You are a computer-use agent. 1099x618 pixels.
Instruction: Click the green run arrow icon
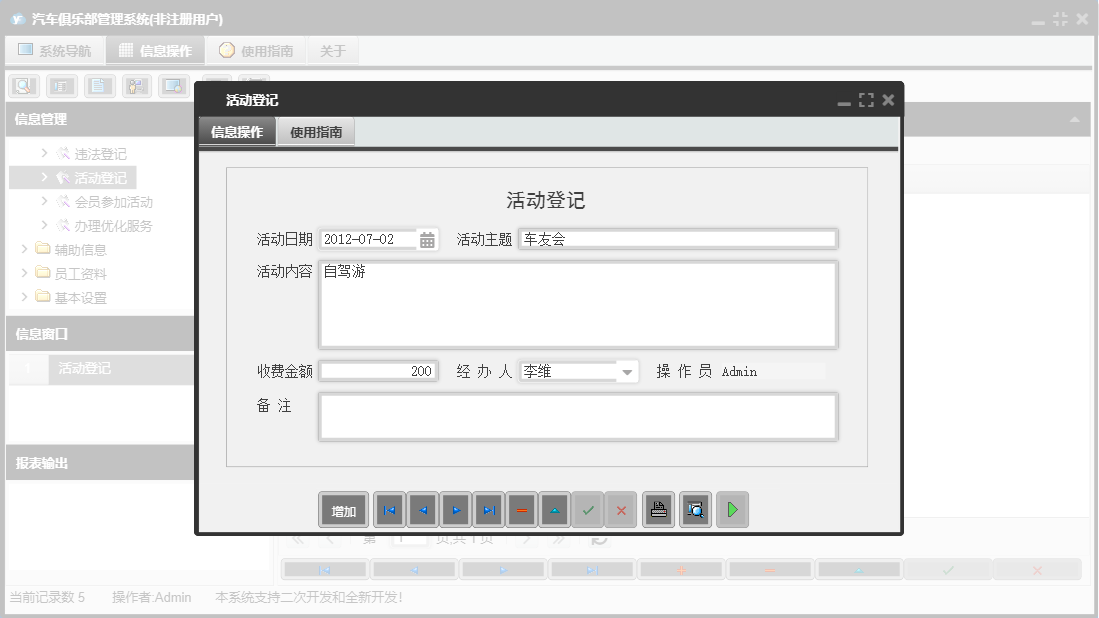tap(731, 509)
